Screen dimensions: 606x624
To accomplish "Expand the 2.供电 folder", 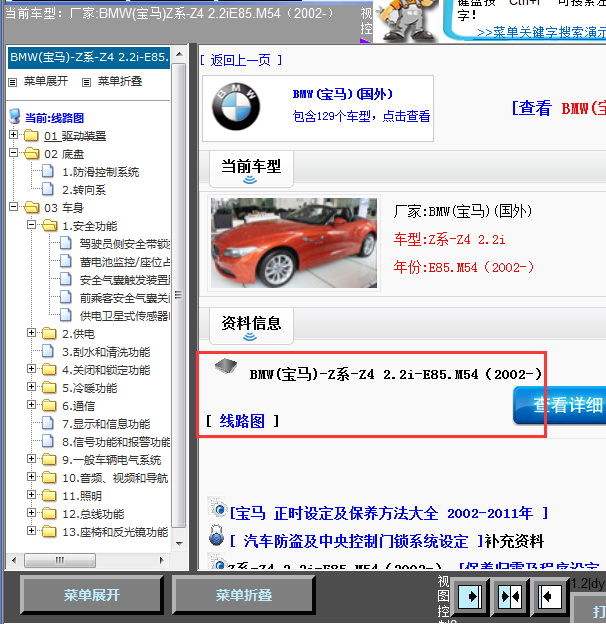I will (31, 333).
